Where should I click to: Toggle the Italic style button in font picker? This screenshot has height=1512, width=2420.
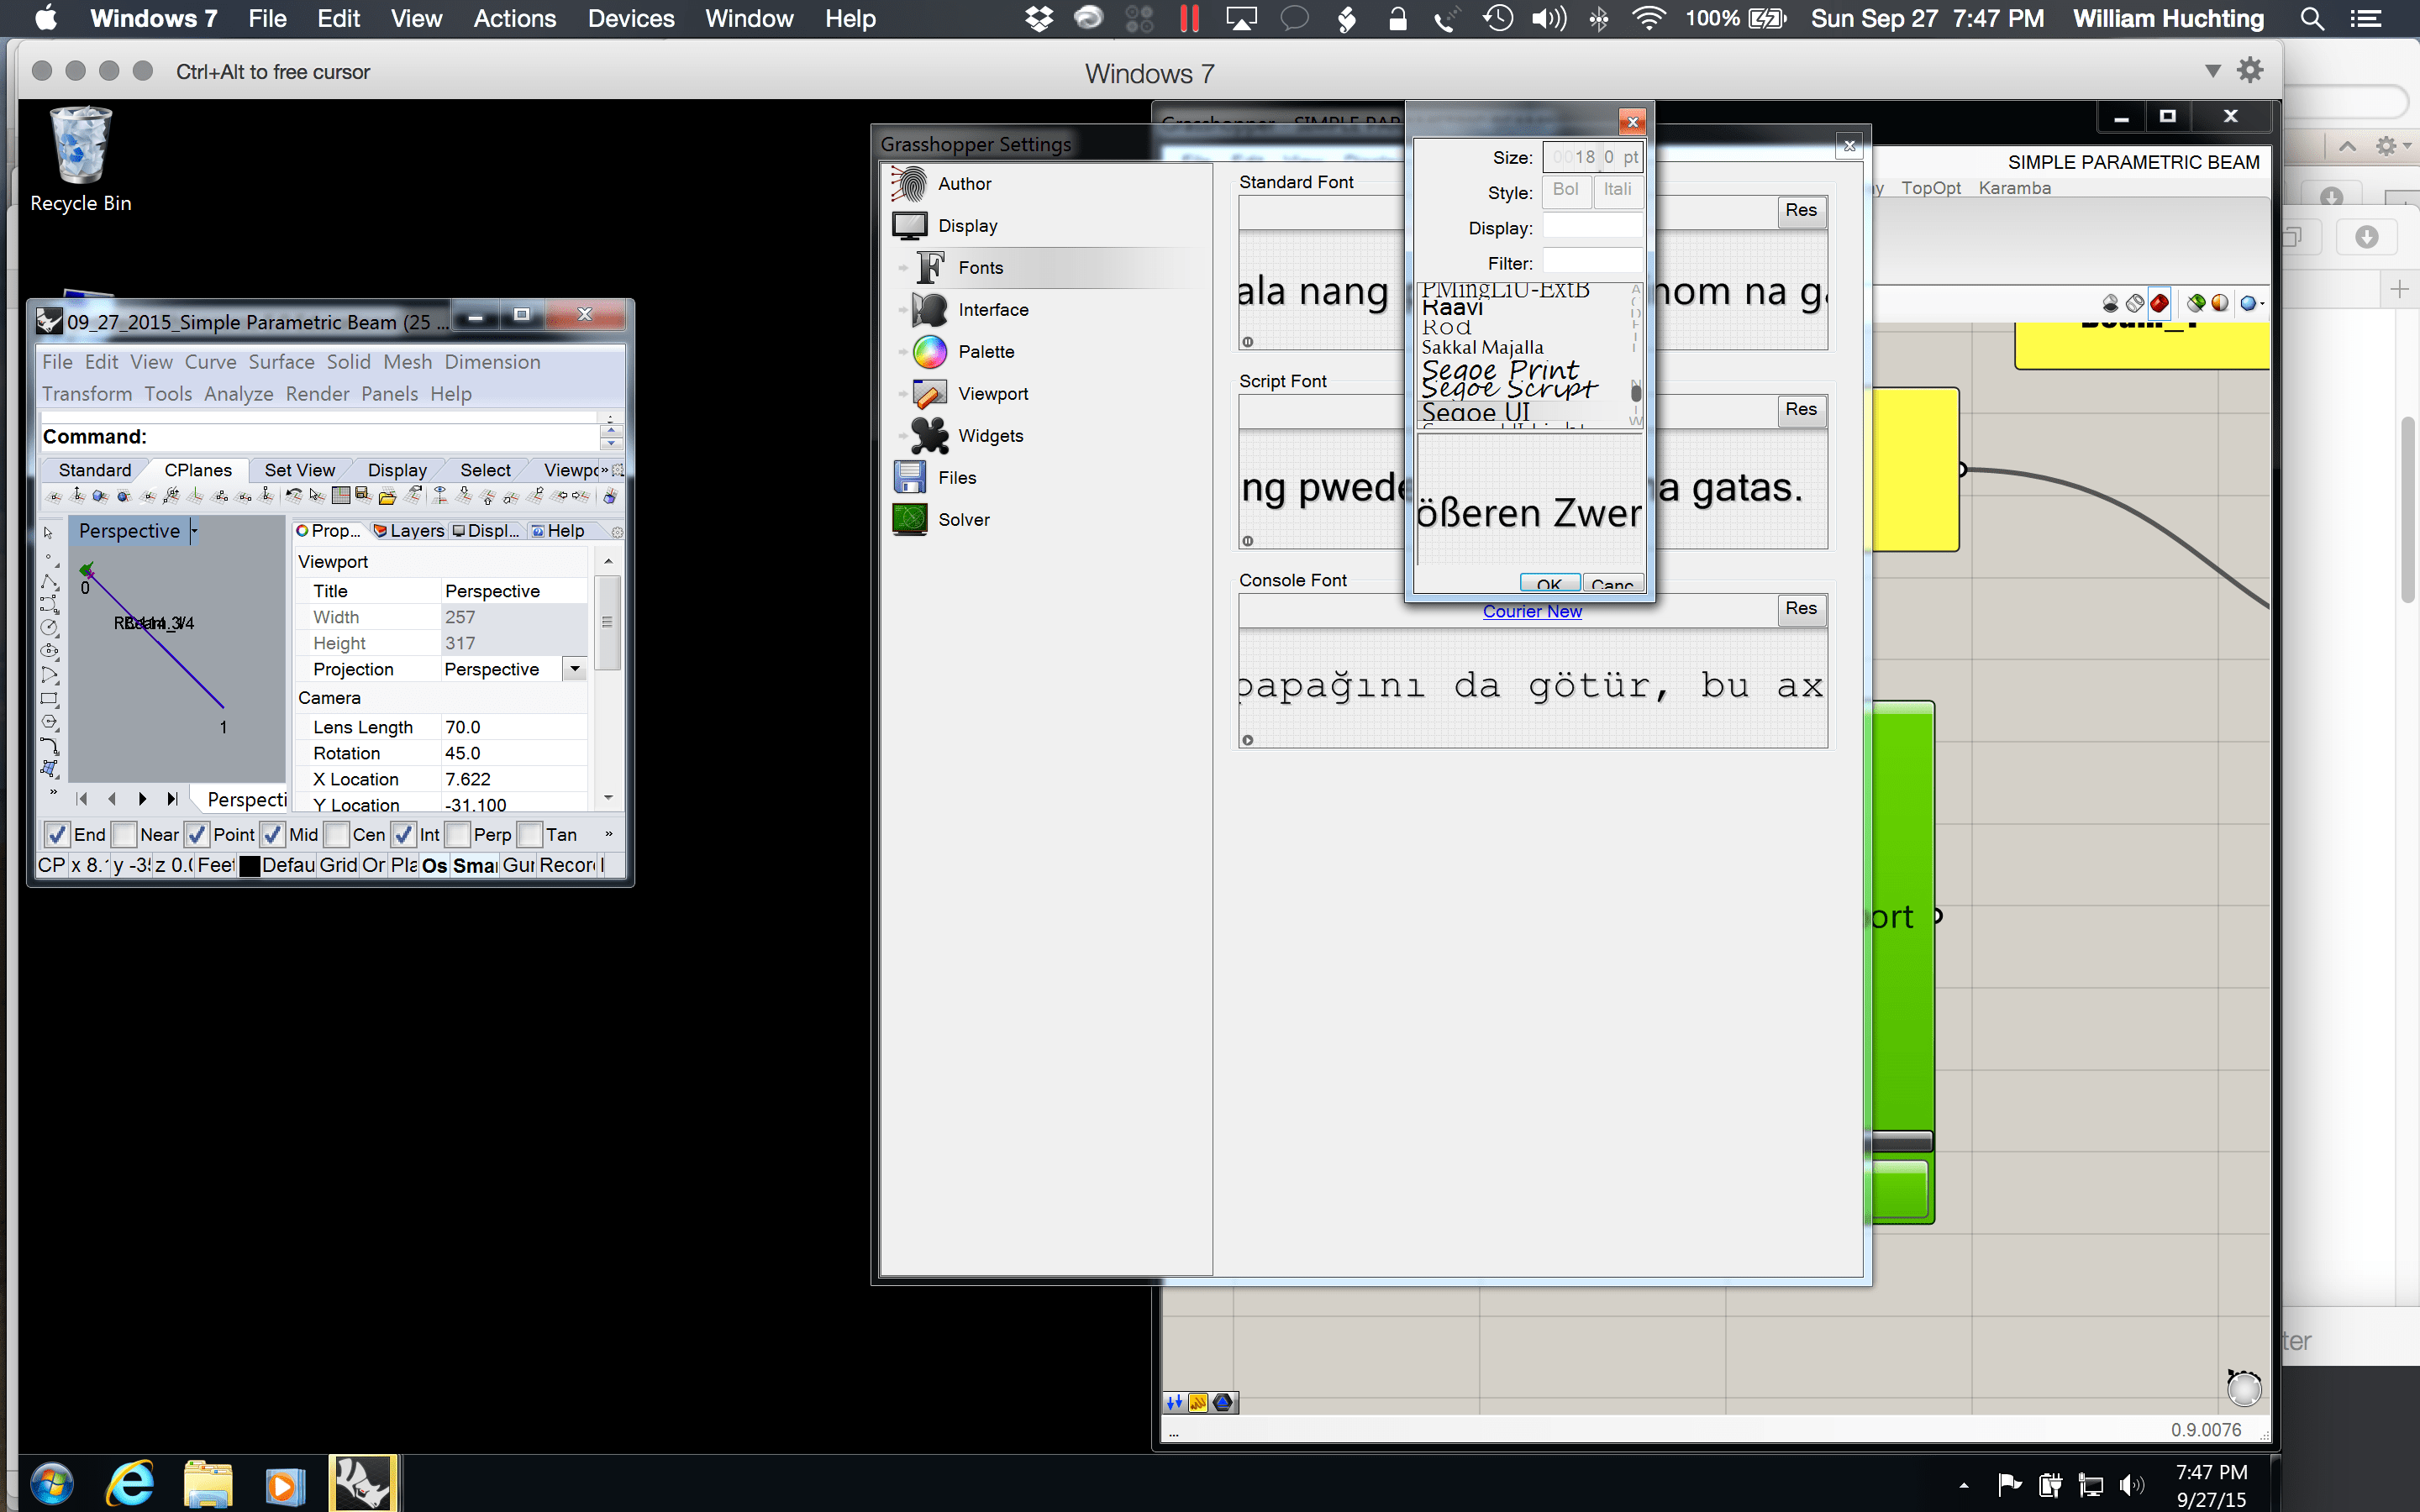click(1617, 191)
